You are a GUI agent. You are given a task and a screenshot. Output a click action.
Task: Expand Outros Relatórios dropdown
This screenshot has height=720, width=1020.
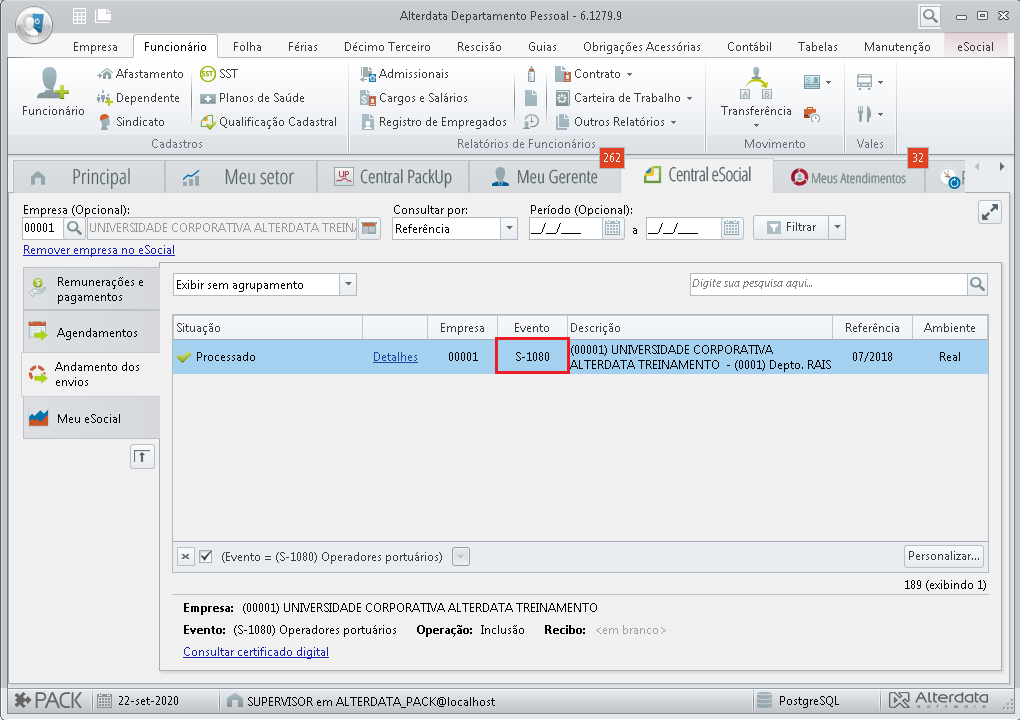click(673, 122)
